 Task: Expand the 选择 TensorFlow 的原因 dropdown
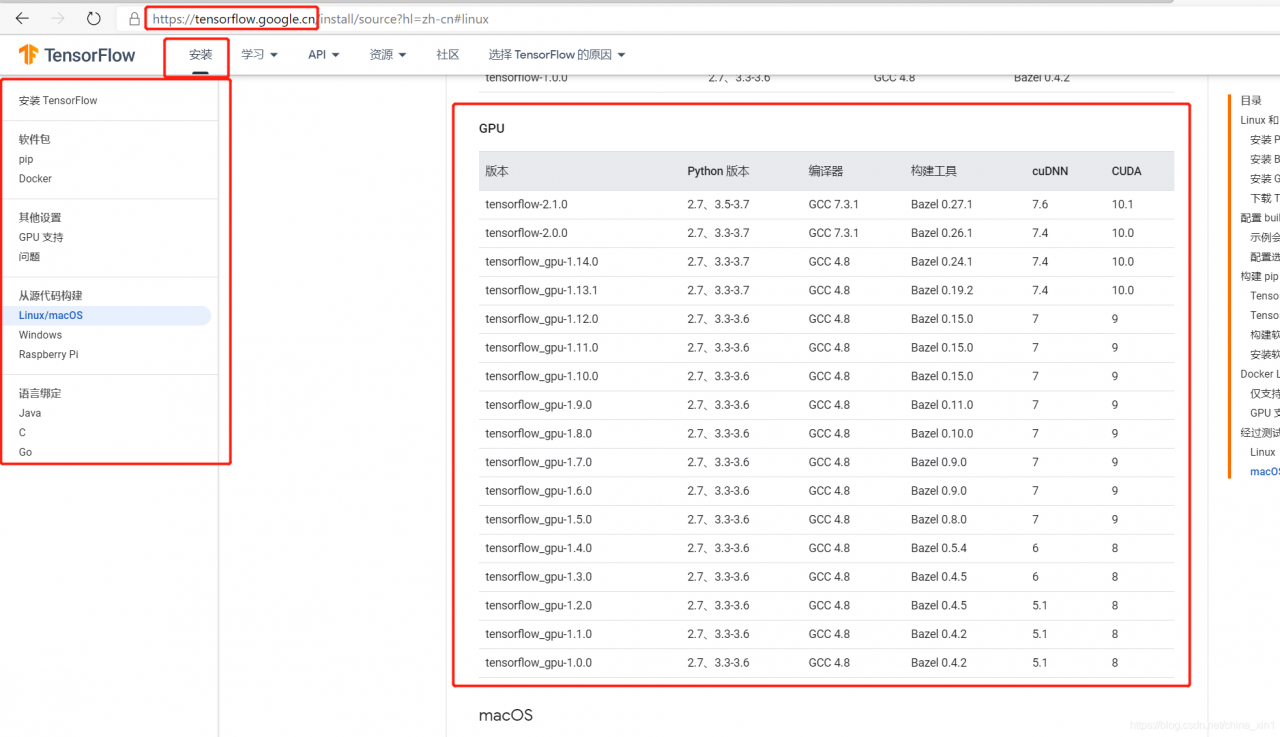pos(557,55)
